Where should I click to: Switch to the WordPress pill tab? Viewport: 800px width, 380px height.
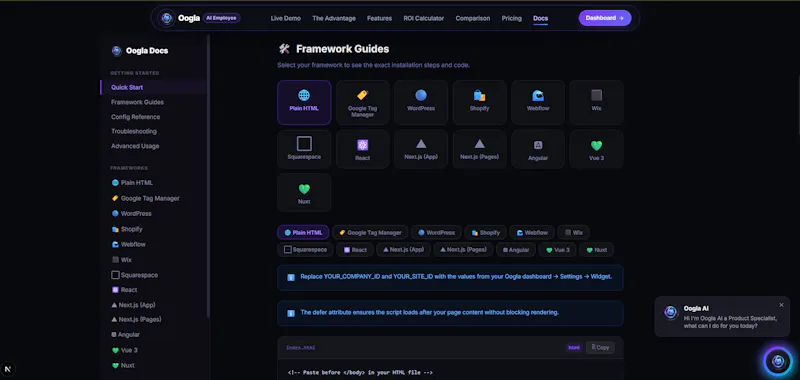click(436, 233)
